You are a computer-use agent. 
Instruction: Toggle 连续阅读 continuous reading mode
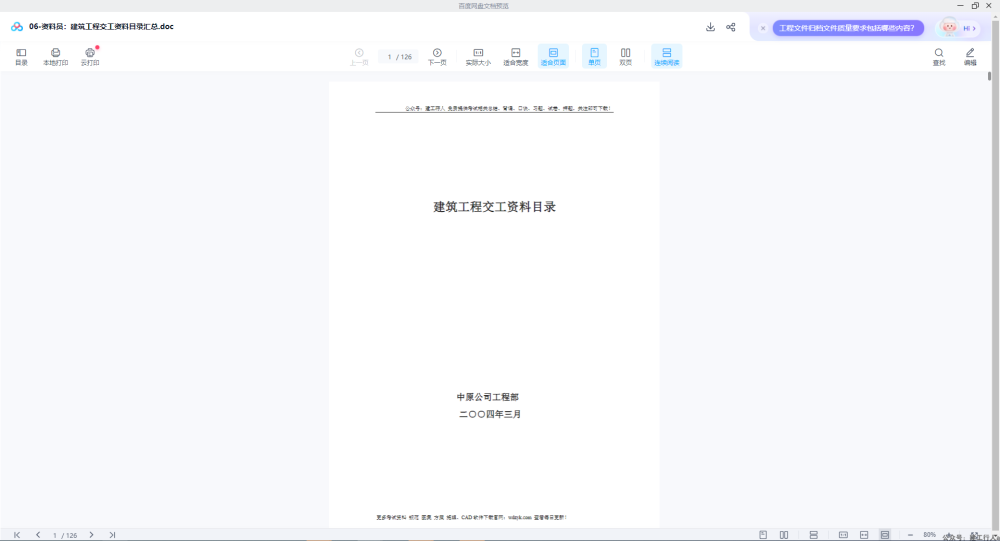click(666, 56)
